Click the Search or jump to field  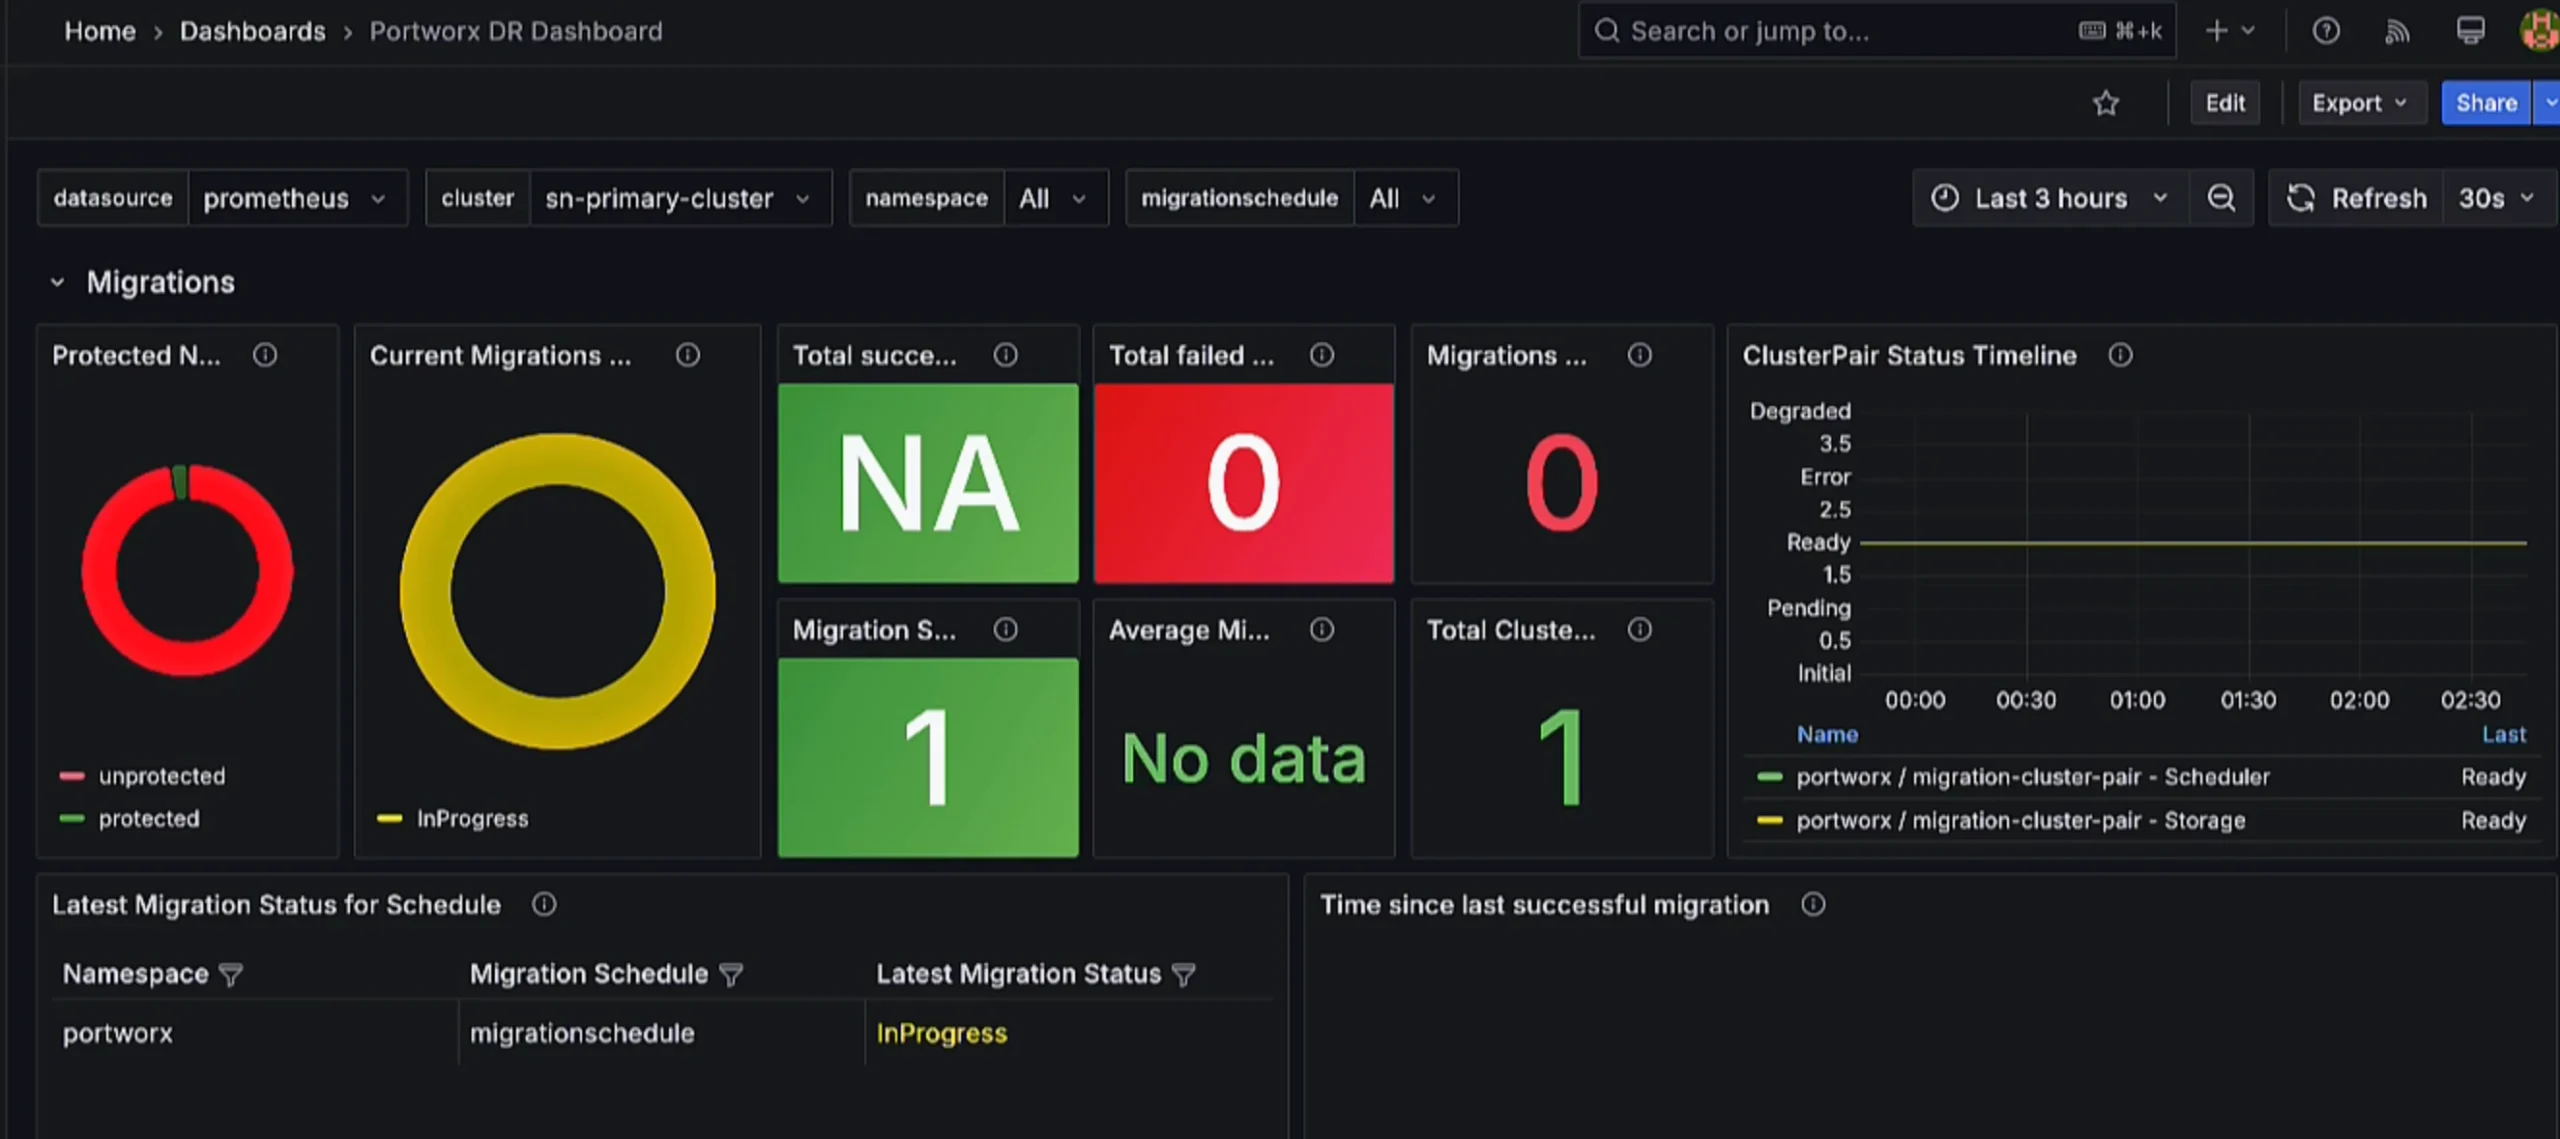pyautogui.click(x=1877, y=31)
